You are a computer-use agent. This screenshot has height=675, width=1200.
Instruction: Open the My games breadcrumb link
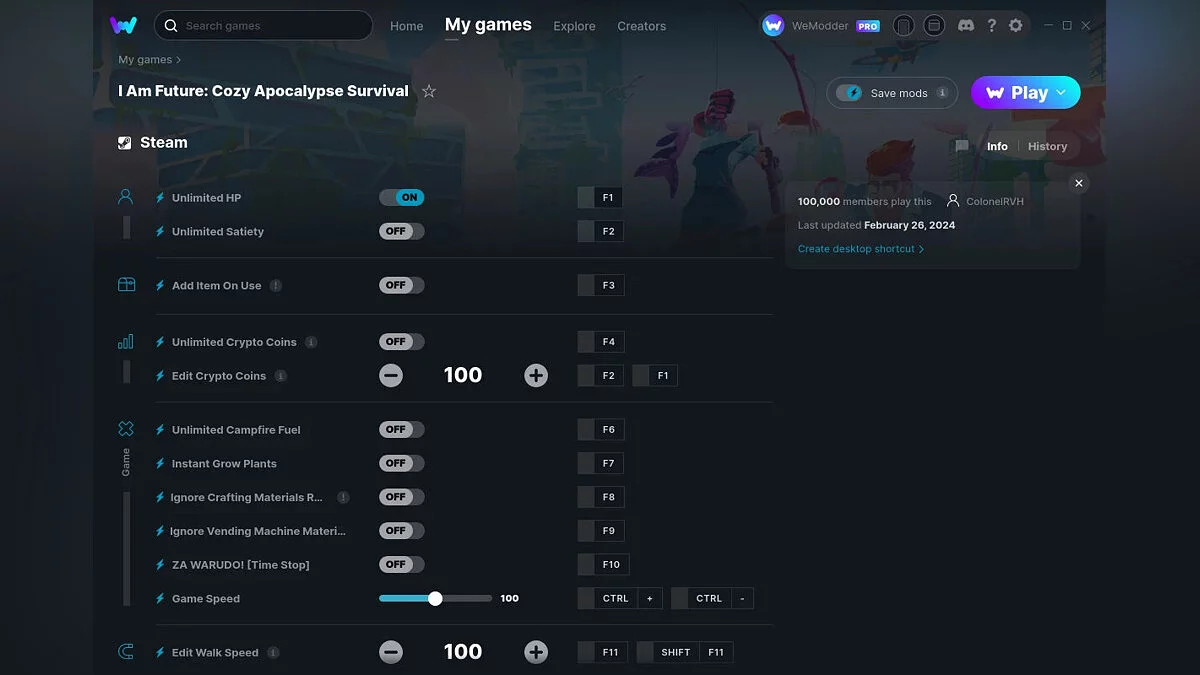[x=145, y=60]
